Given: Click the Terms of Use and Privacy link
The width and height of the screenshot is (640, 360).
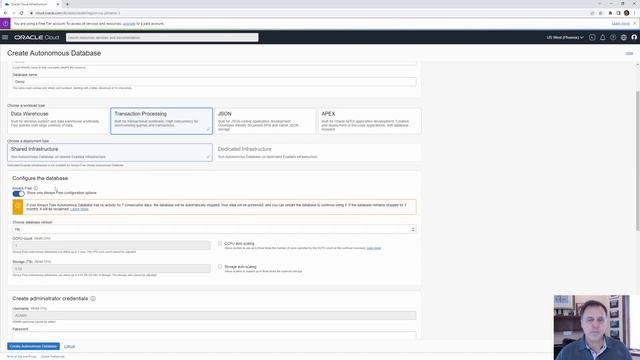Looking at the screenshot, I should click(22, 357).
